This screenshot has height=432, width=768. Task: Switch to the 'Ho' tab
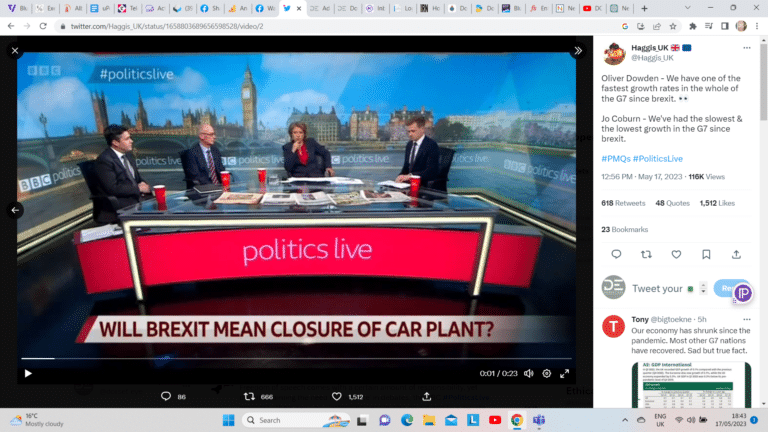[x=430, y=8]
